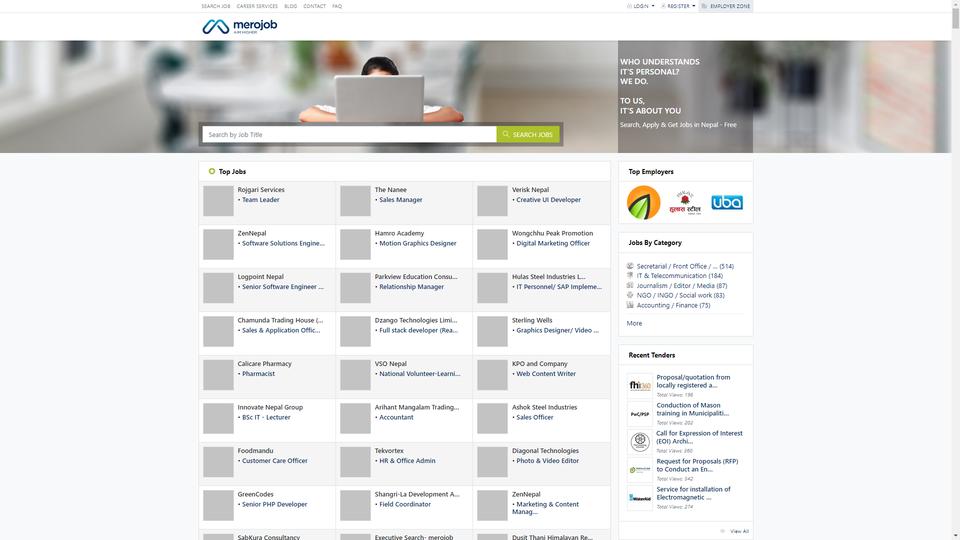Open the Hulas Steel employer logo
The height and width of the screenshot is (540, 960).
click(x=685, y=202)
